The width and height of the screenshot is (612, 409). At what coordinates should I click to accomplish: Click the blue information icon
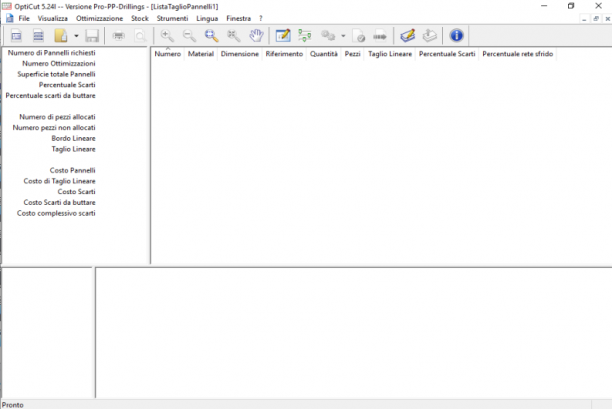coord(456,36)
